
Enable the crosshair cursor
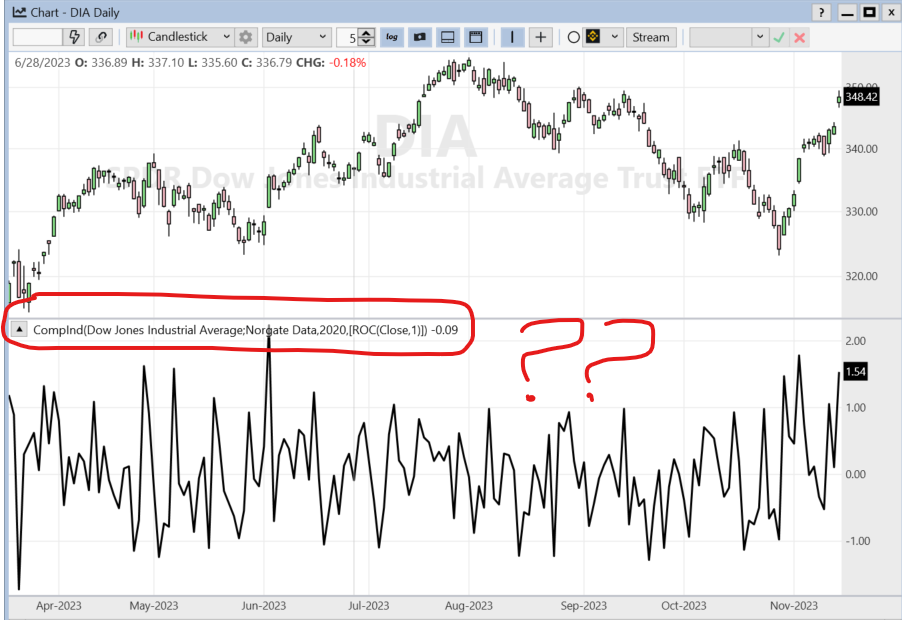click(x=541, y=37)
